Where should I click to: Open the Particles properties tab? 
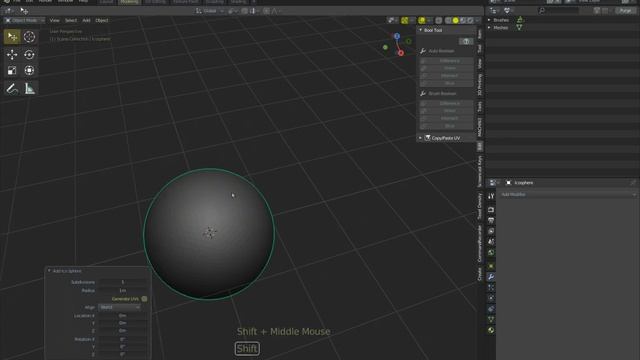[491, 287]
